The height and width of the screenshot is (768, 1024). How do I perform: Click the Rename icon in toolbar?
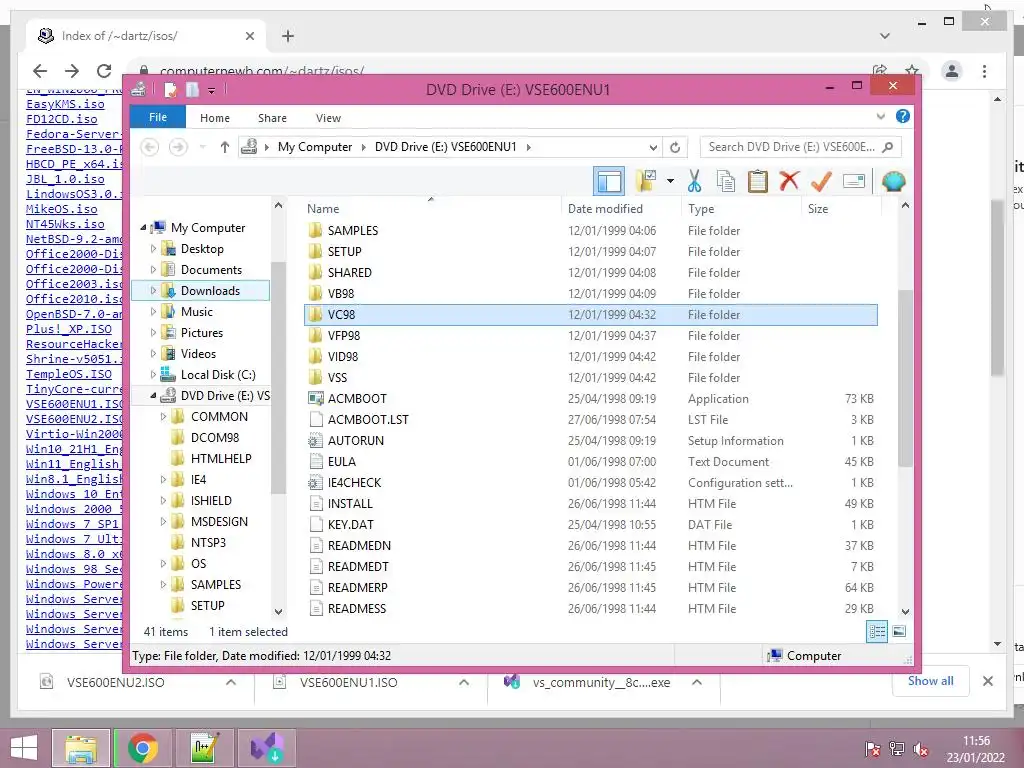(854, 181)
